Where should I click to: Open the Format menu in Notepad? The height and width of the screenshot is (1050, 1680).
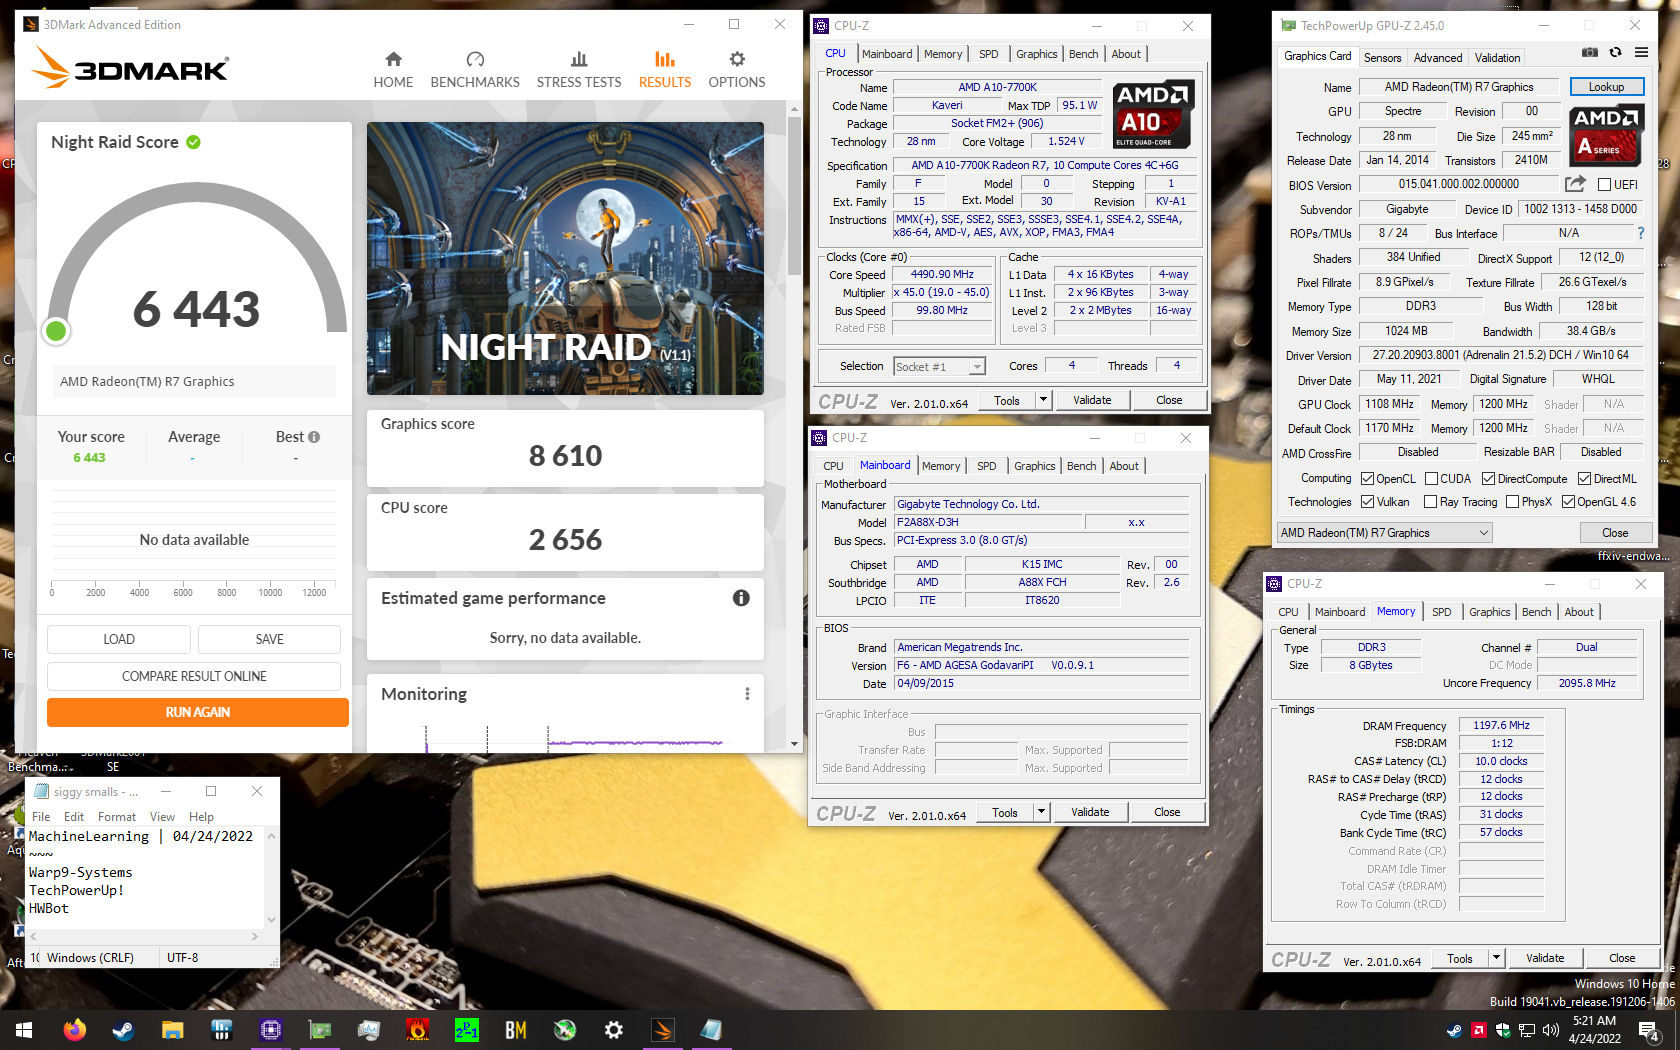coord(117,817)
